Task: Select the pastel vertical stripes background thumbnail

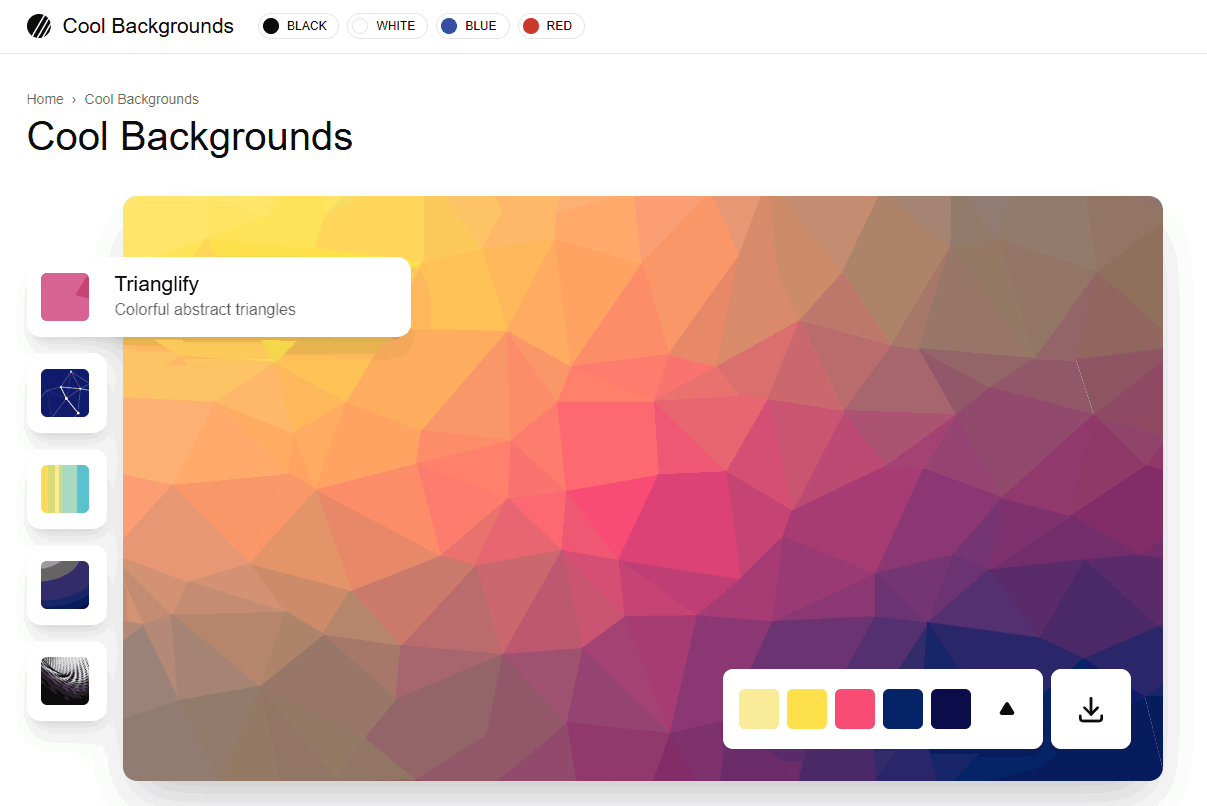Action: coord(65,489)
